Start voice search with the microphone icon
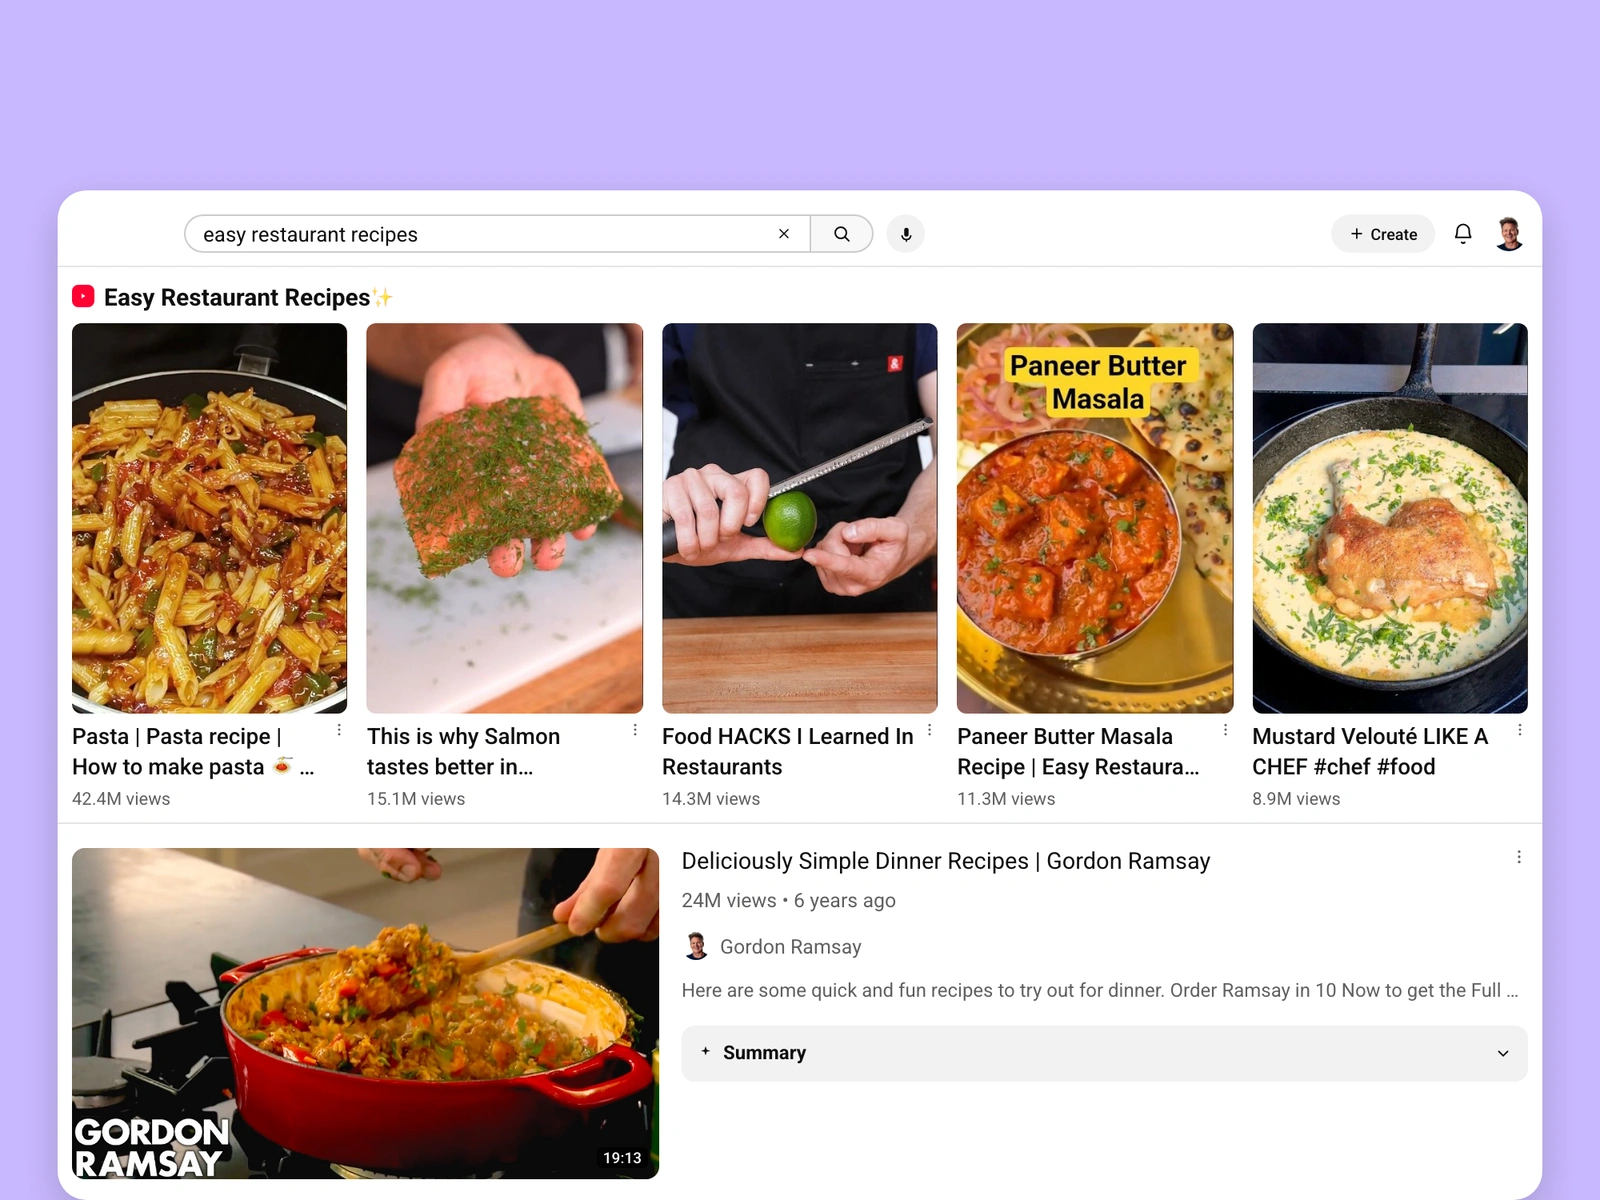 click(x=906, y=234)
